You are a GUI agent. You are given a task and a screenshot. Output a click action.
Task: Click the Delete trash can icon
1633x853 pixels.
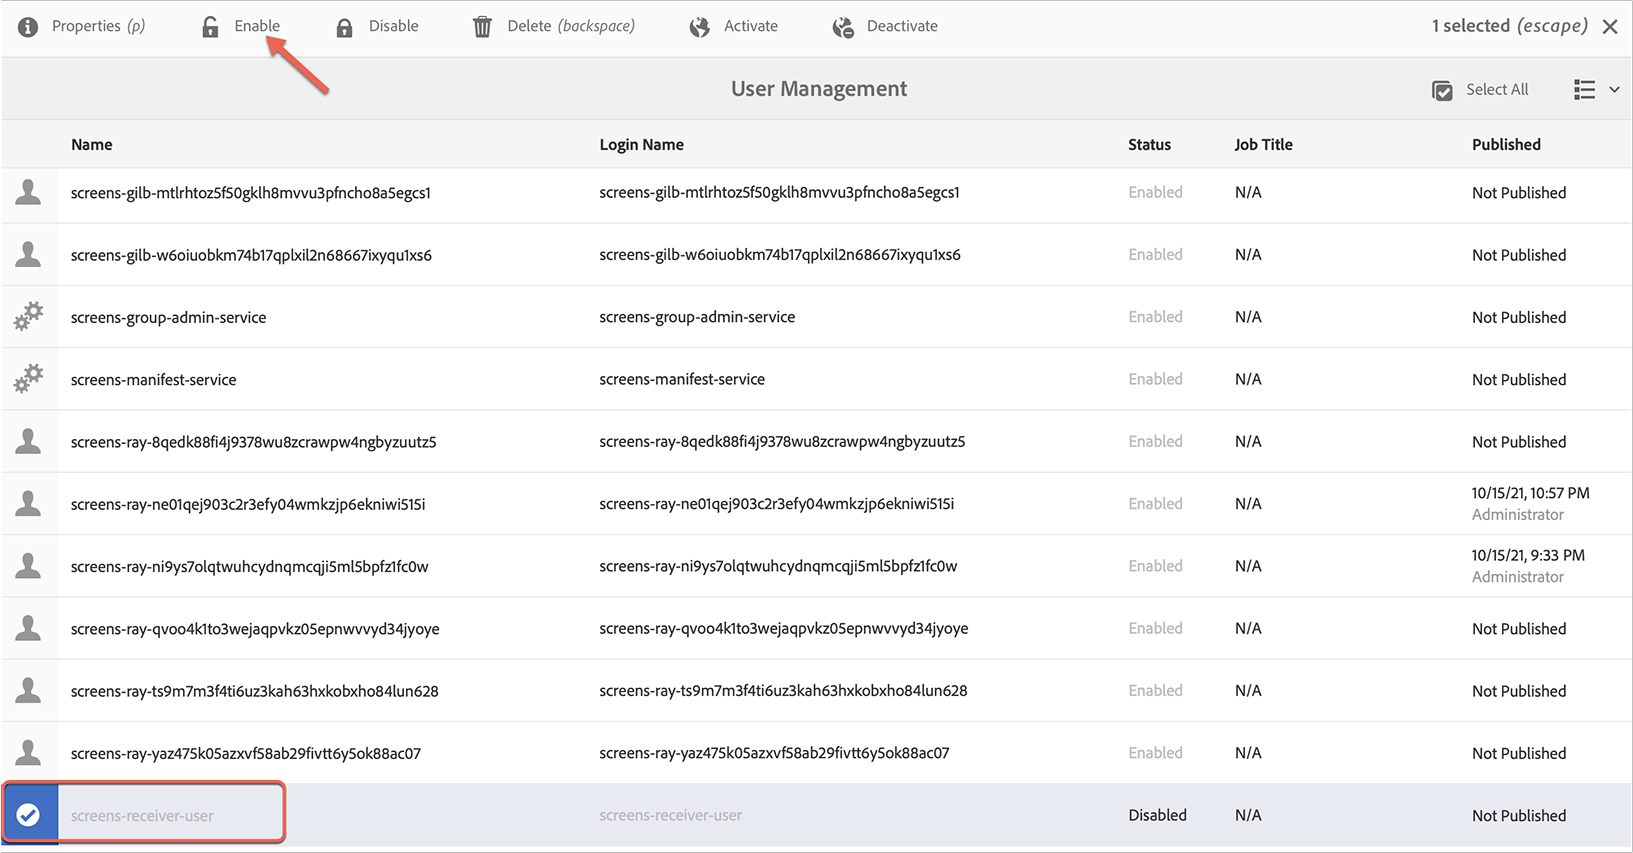point(482,27)
